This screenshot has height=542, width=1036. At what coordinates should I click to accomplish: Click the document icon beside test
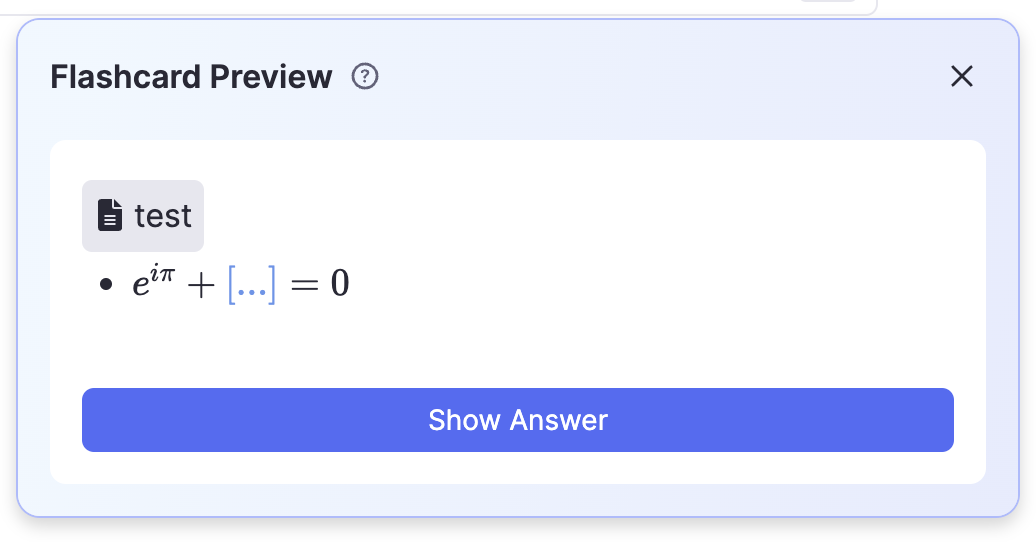coord(110,215)
